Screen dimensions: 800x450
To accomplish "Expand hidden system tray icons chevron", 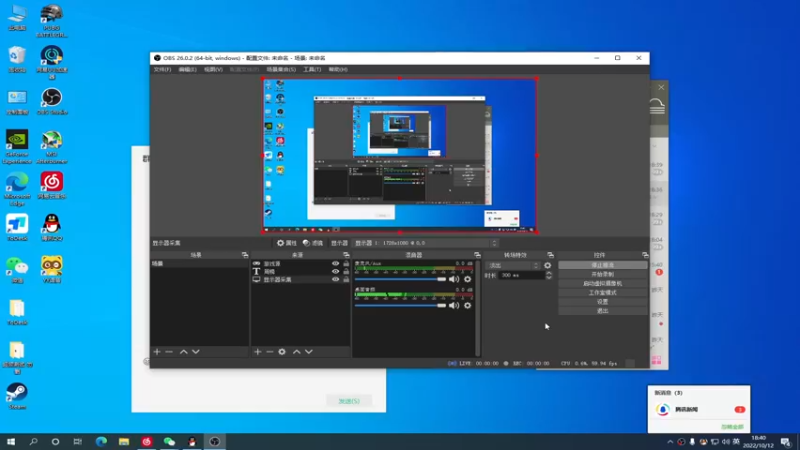I will (670, 442).
